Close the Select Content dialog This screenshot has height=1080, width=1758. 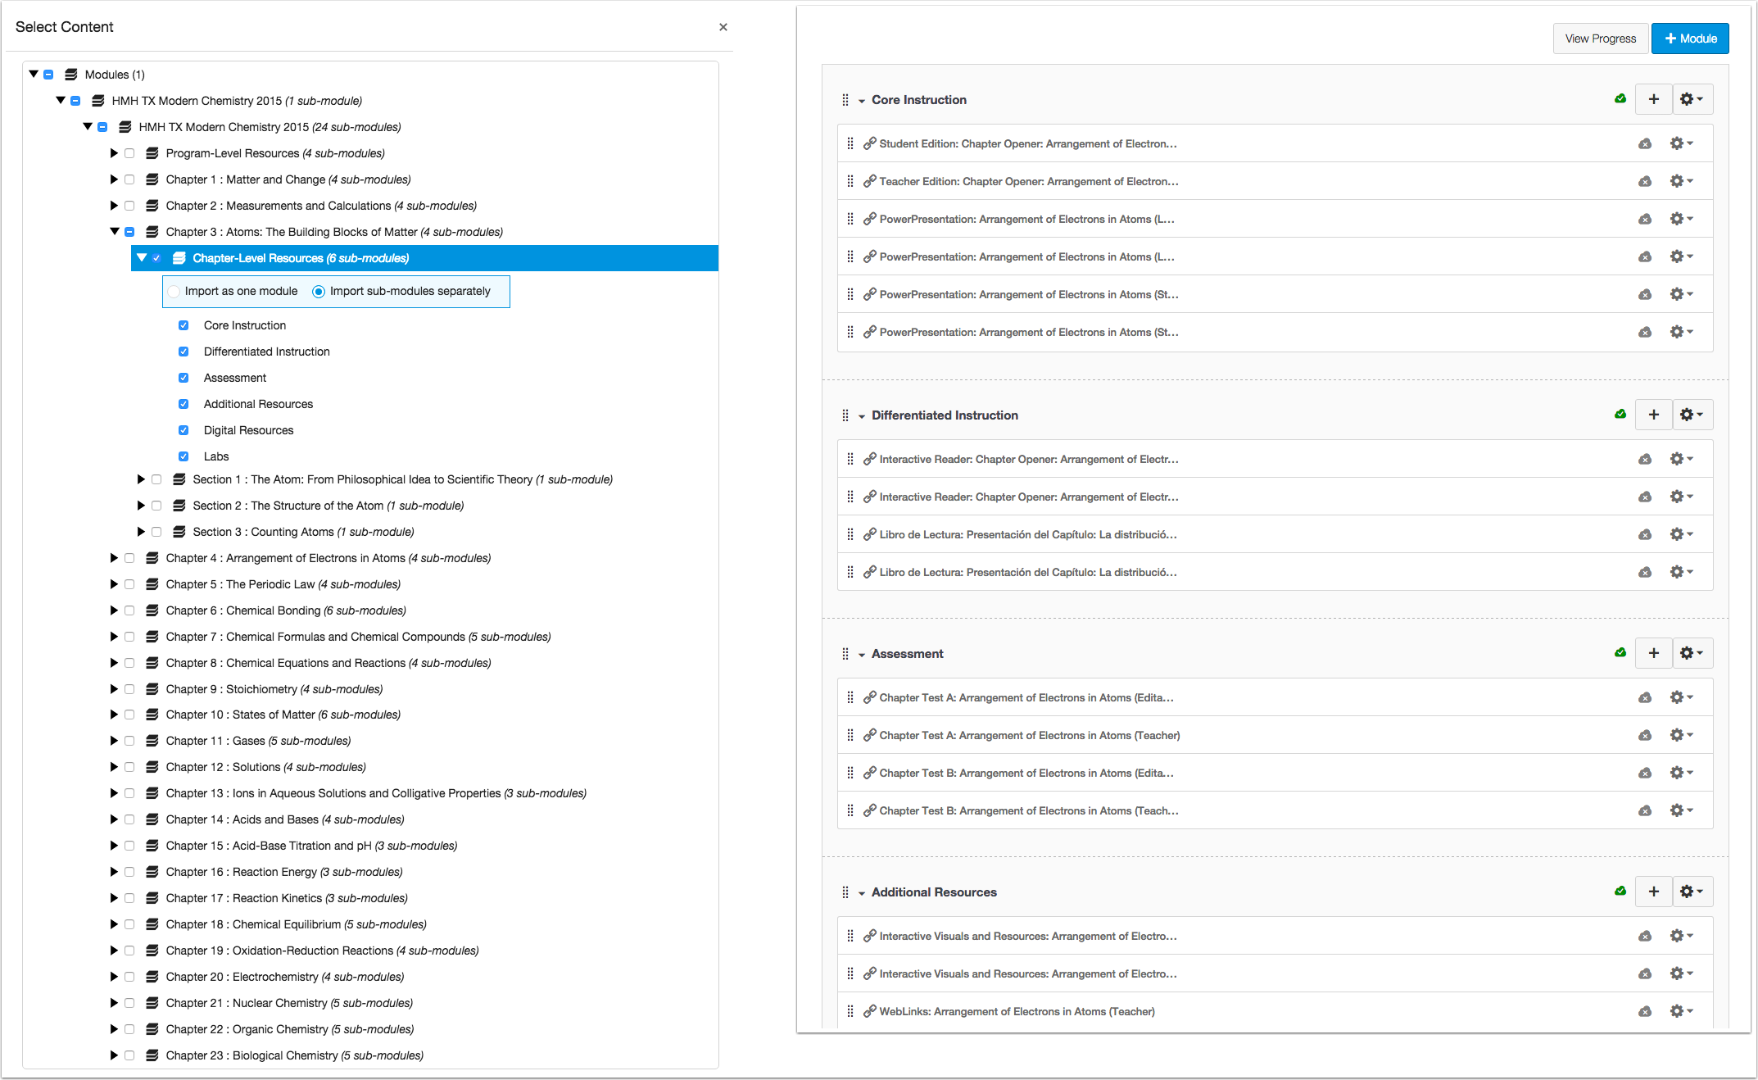[x=723, y=27]
